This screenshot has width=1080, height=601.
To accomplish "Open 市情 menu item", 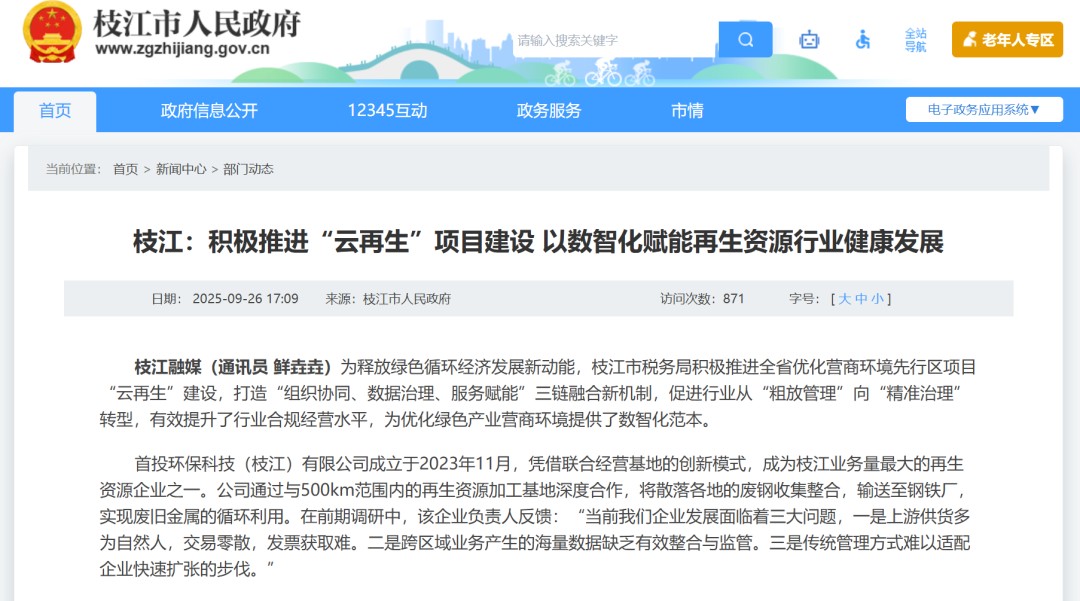I will 687,111.
